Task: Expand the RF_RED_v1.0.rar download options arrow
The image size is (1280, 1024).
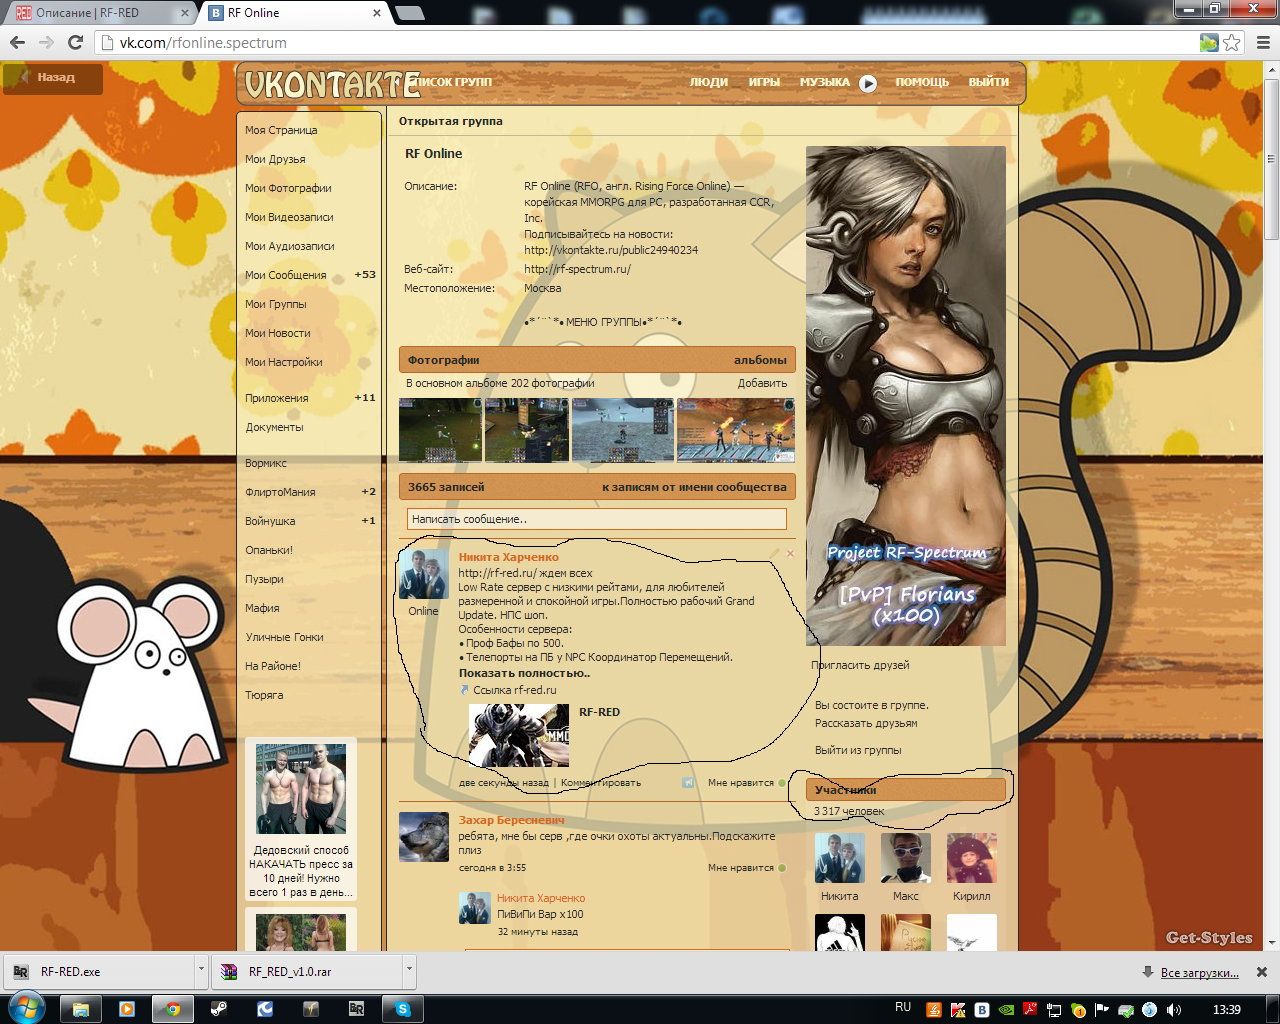Action: (x=409, y=970)
